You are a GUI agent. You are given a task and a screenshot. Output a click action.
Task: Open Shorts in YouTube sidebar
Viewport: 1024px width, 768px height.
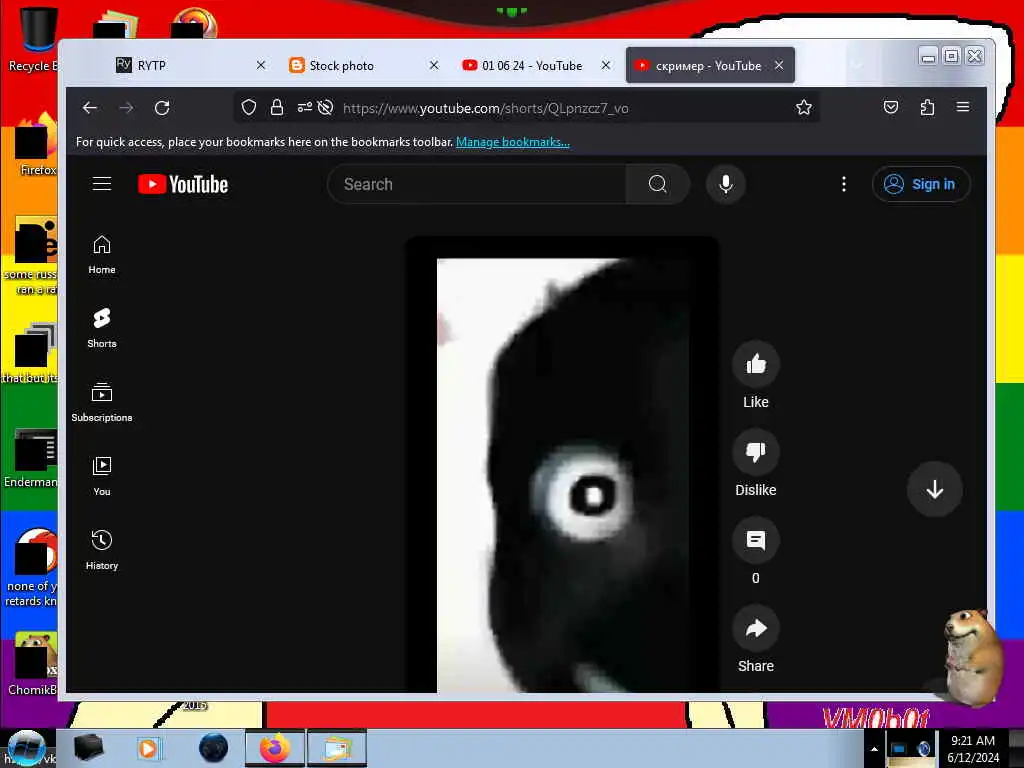click(x=102, y=328)
